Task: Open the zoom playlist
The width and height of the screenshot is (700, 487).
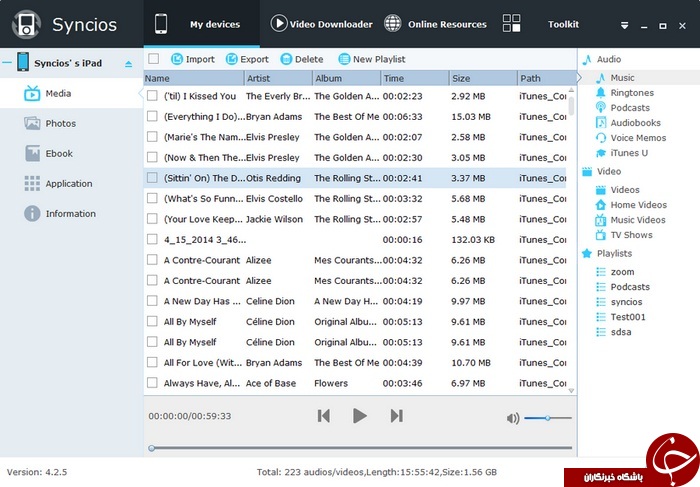Action: [622, 272]
